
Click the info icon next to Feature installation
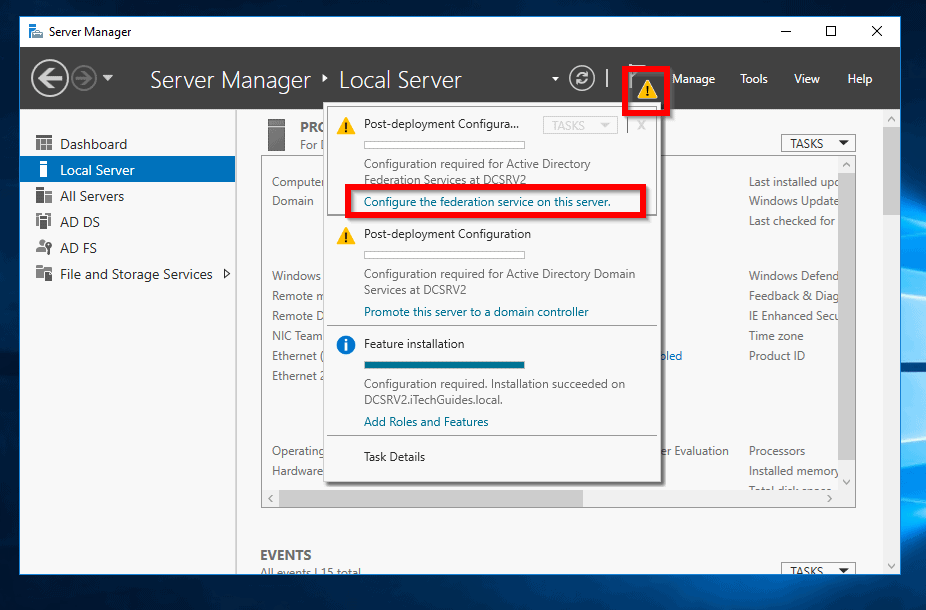pos(345,344)
